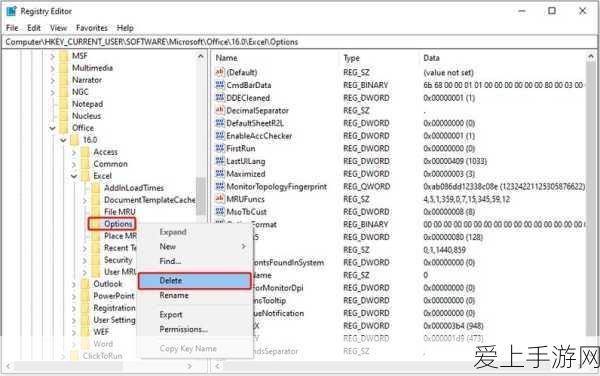This screenshot has width=600, height=376.
Task: Choose Export from the context menu
Action: pyautogui.click(x=195, y=314)
